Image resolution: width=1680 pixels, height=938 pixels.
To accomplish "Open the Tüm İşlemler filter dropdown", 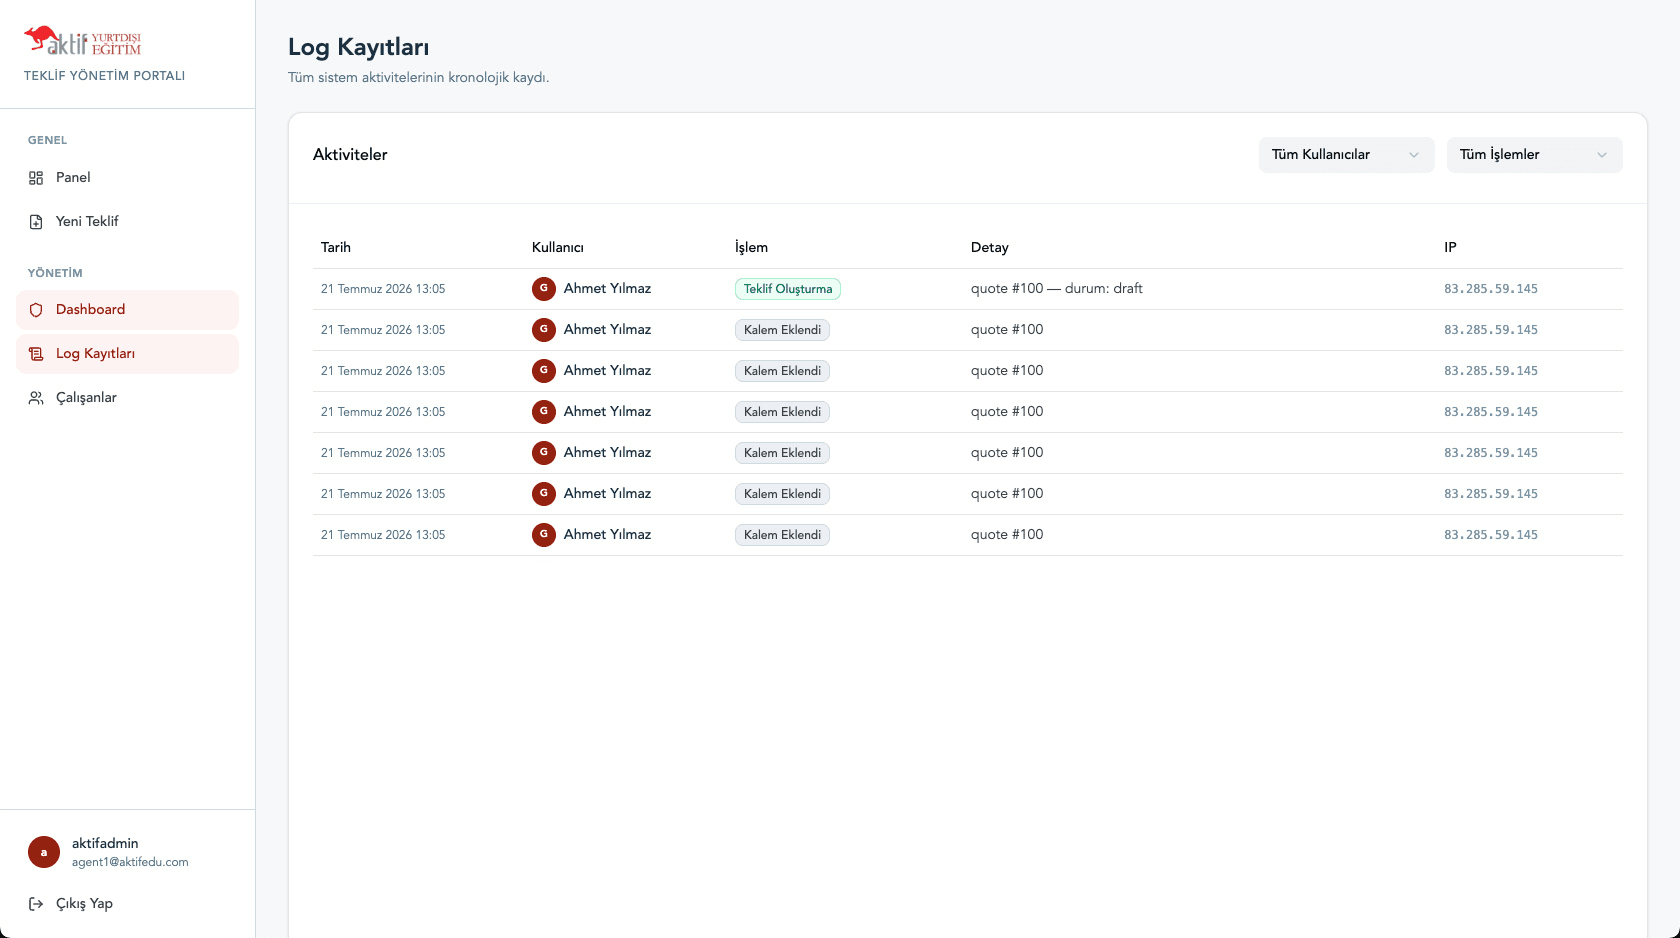I will (1534, 155).
